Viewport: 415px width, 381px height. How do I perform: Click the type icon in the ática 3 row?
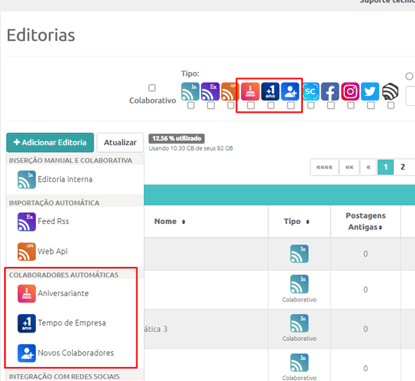tap(299, 323)
